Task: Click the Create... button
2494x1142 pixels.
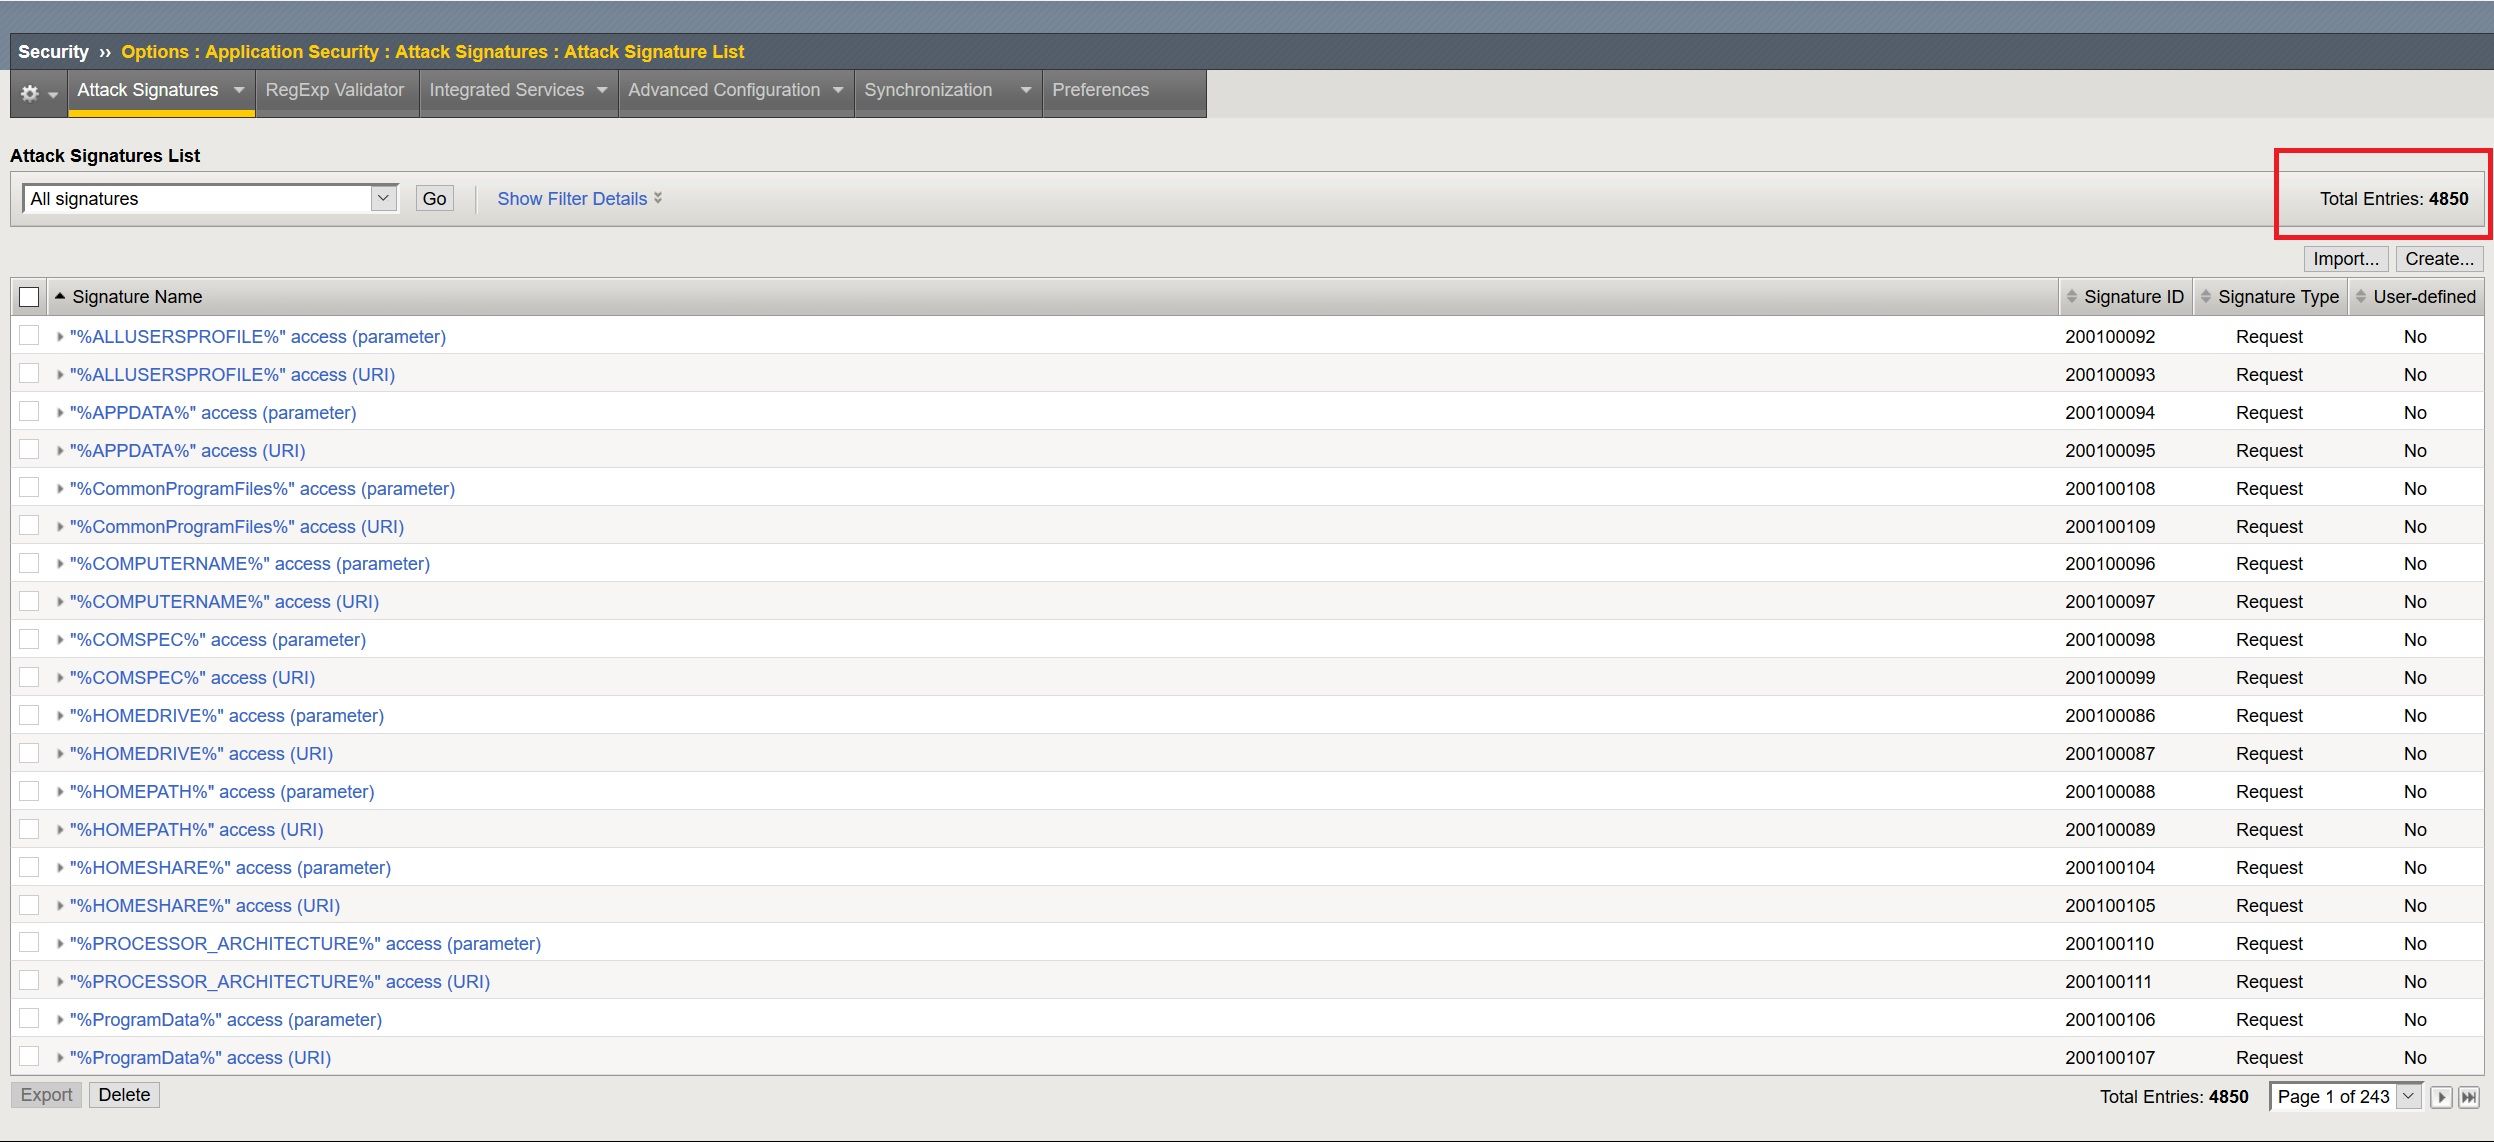Action: coord(2439,259)
